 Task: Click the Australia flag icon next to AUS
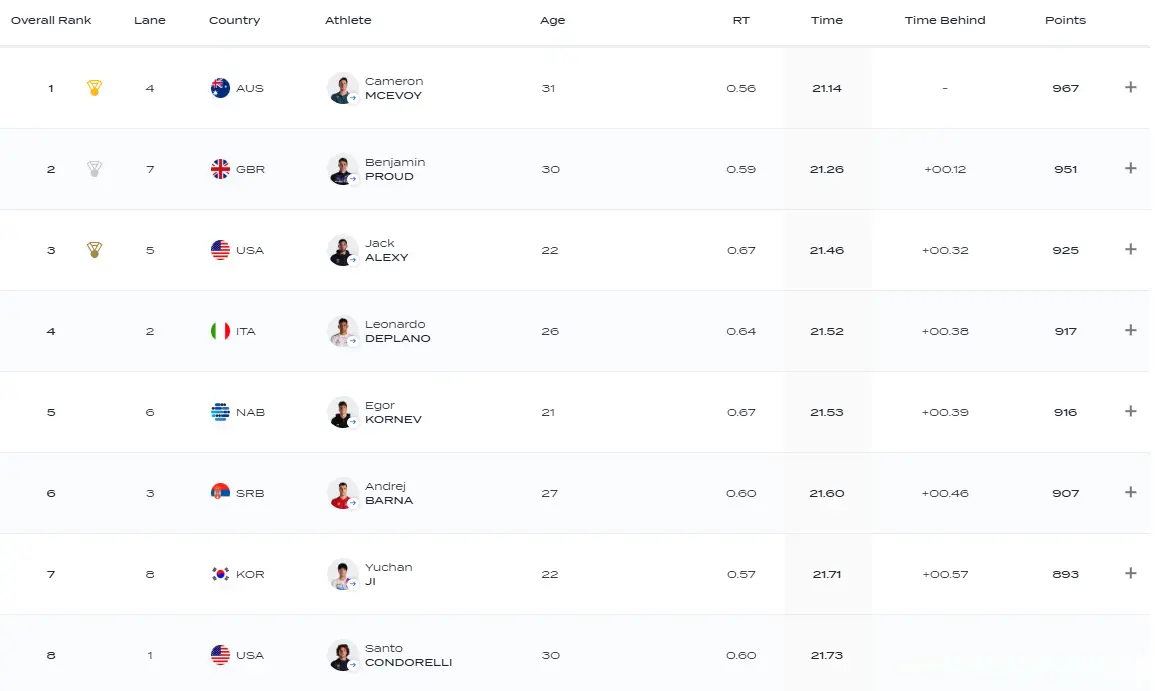220,88
